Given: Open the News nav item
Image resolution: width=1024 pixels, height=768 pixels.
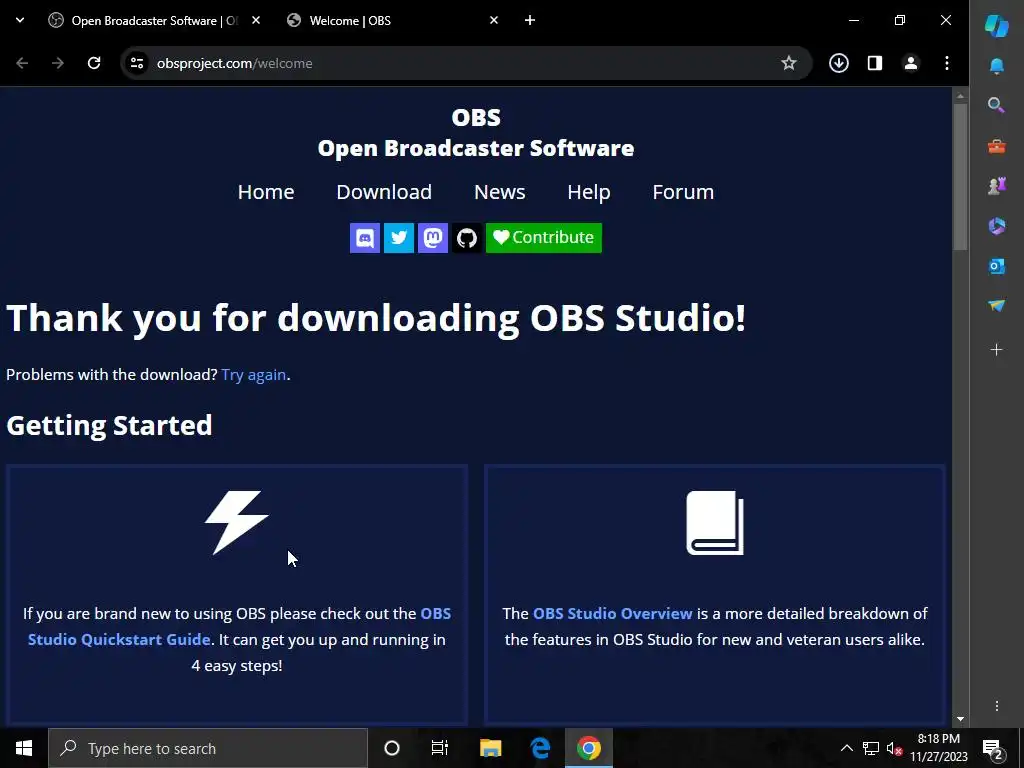Looking at the screenshot, I should (x=500, y=192).
